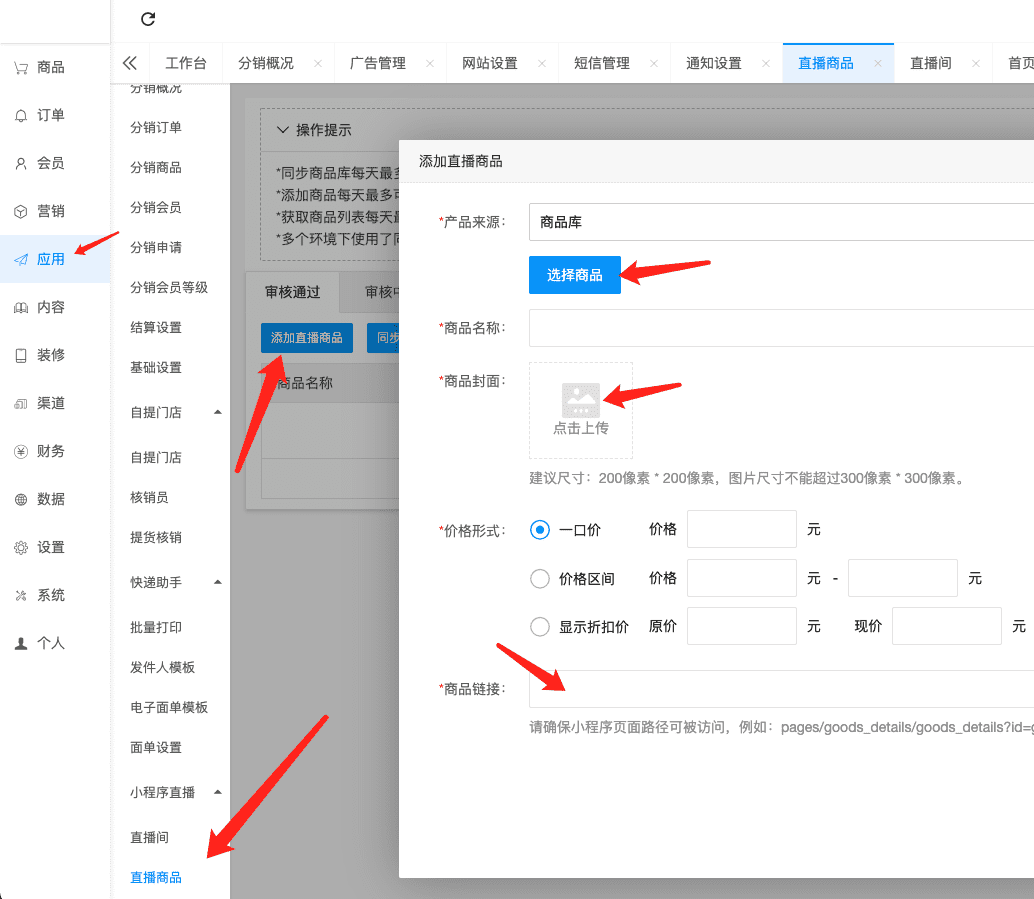Collapse the 自提门店 menu group

point(218,412)
